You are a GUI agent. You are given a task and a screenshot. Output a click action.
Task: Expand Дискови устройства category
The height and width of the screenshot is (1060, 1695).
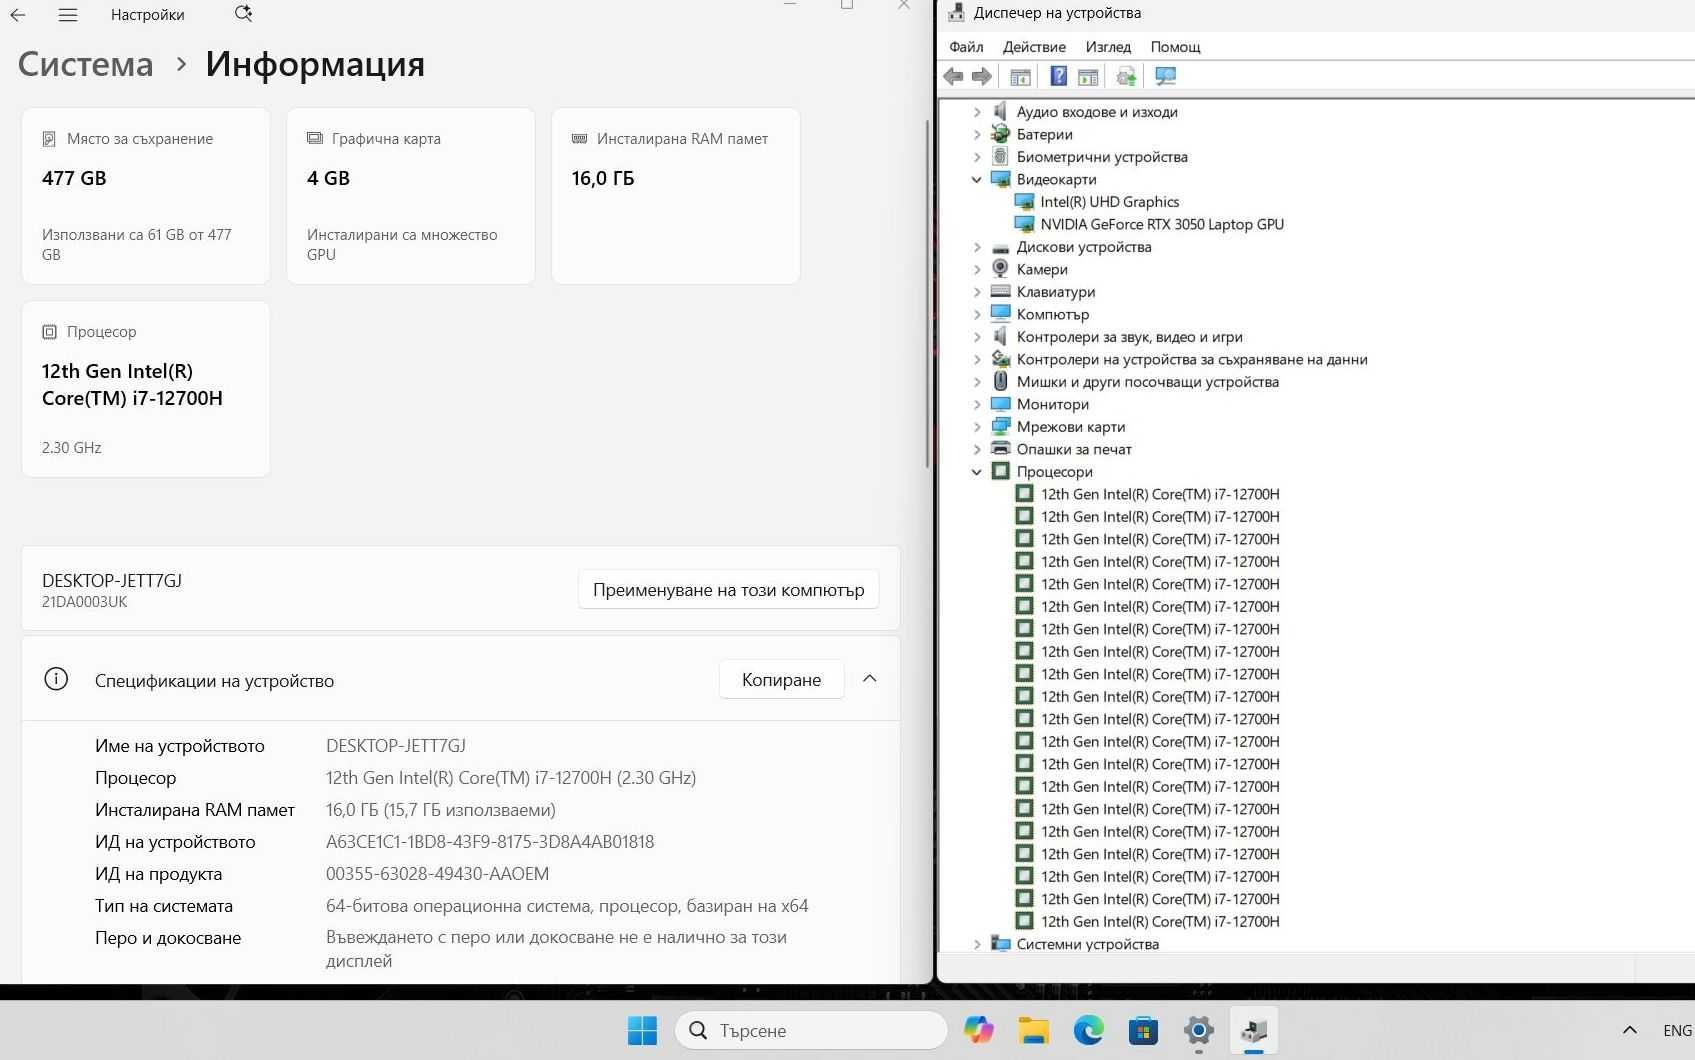tap(977, 247)
